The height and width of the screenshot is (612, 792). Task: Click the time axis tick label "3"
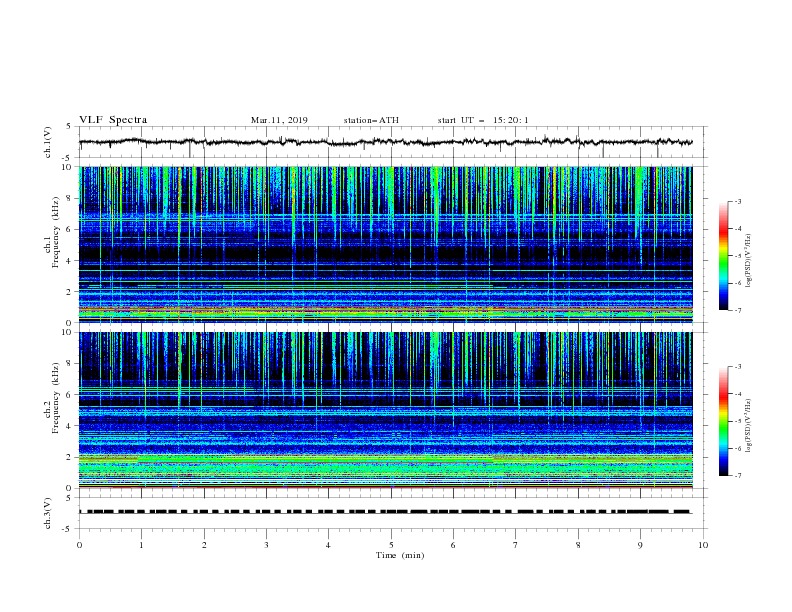[266, 545]
